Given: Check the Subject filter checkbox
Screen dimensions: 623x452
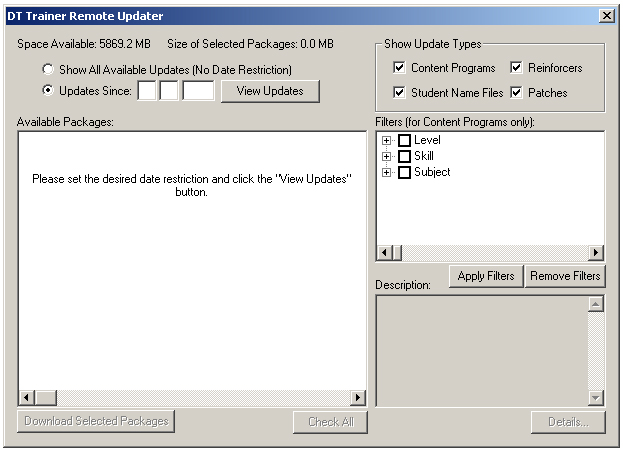Looking at the screenshot, I should 404,172.
